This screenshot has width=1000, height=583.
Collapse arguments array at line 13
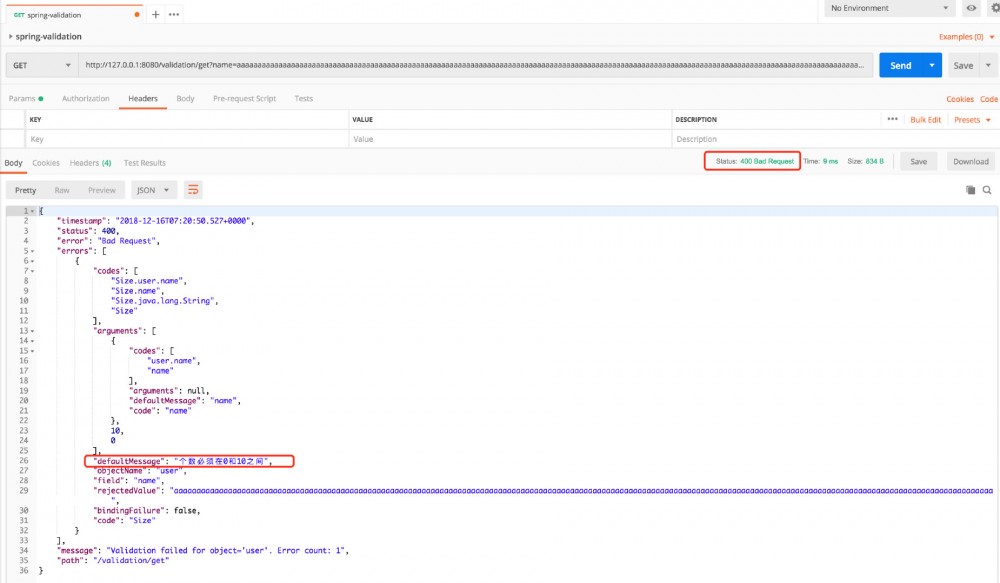coord(33,331)
